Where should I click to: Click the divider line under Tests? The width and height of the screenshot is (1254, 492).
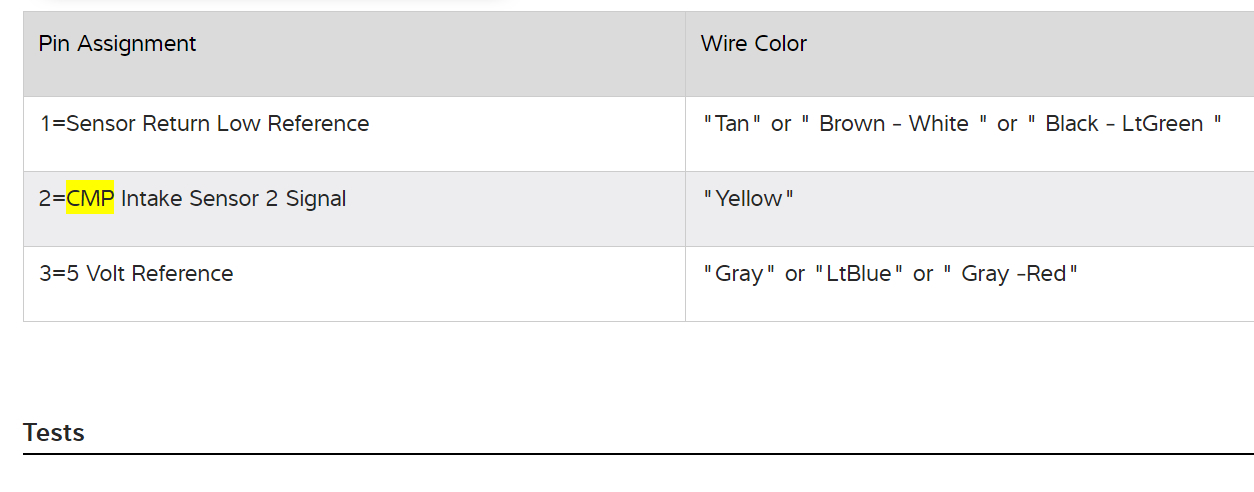638,454
